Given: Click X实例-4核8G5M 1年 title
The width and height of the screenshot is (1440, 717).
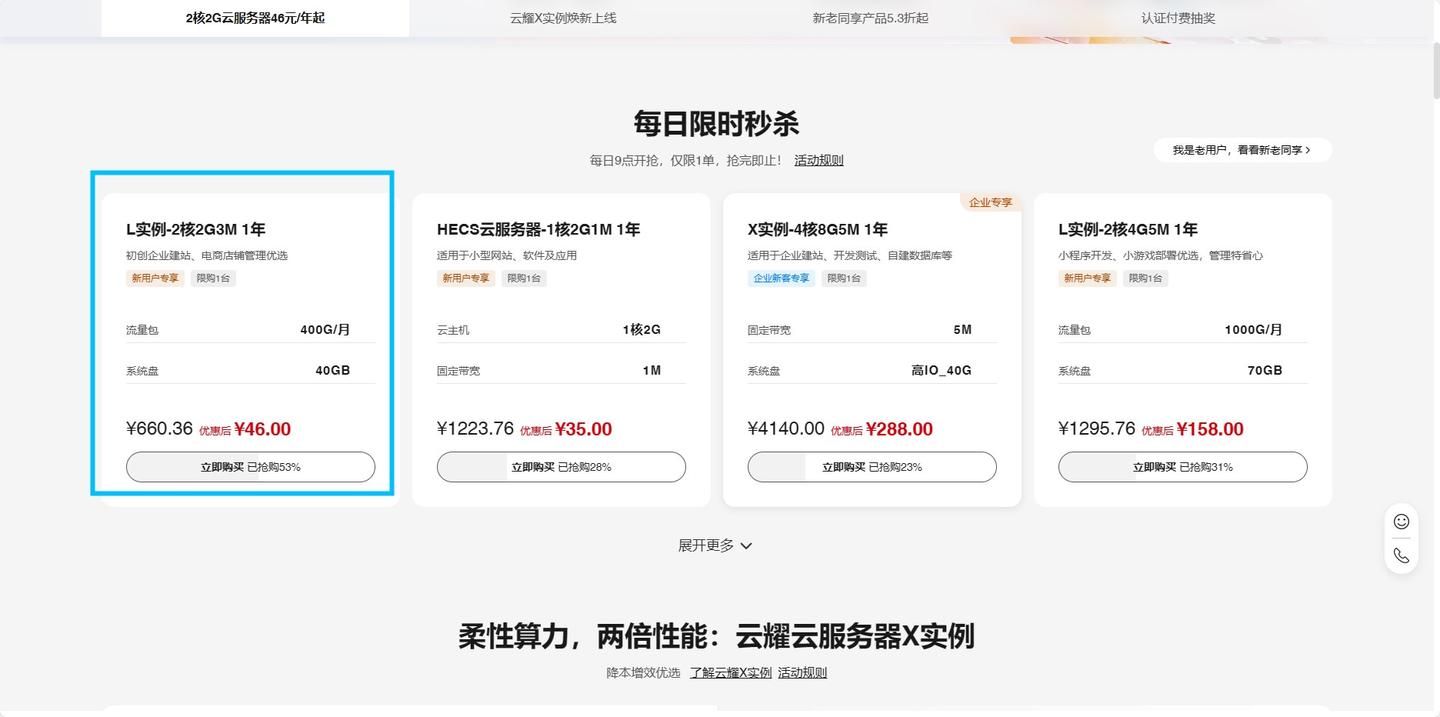Looking at the screenshot, I should (818, 229).
